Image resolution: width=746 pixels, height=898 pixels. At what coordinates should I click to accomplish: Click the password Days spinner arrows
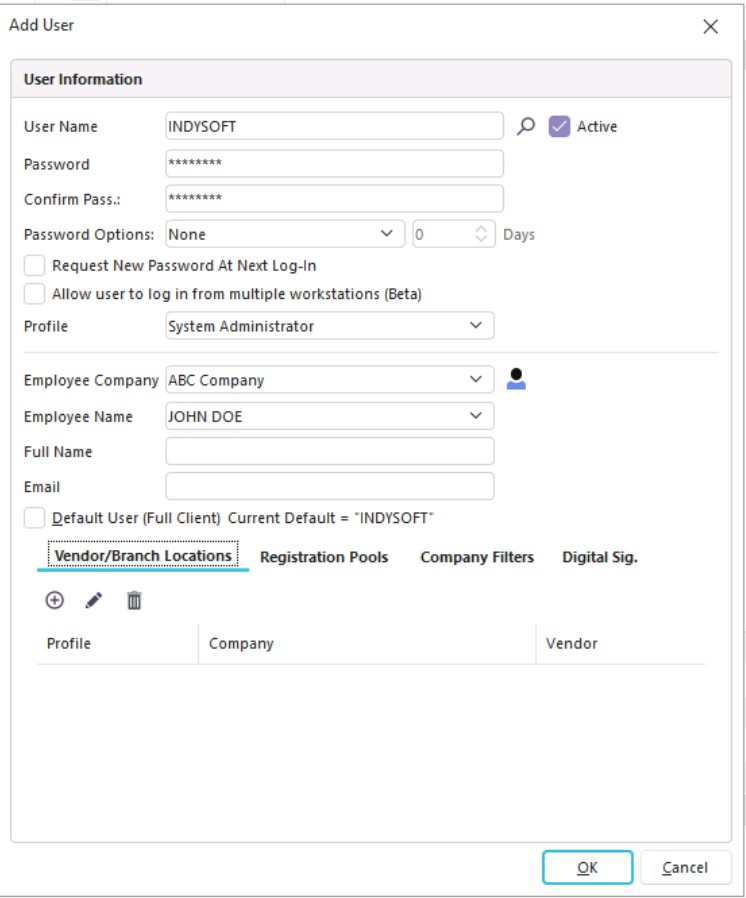(482, 234)
